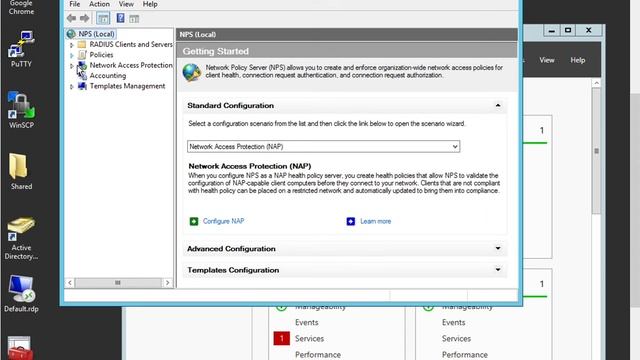640x360 pixels.
Task: Open Events in the left Server Manager tile
Action: click(307, 322)
